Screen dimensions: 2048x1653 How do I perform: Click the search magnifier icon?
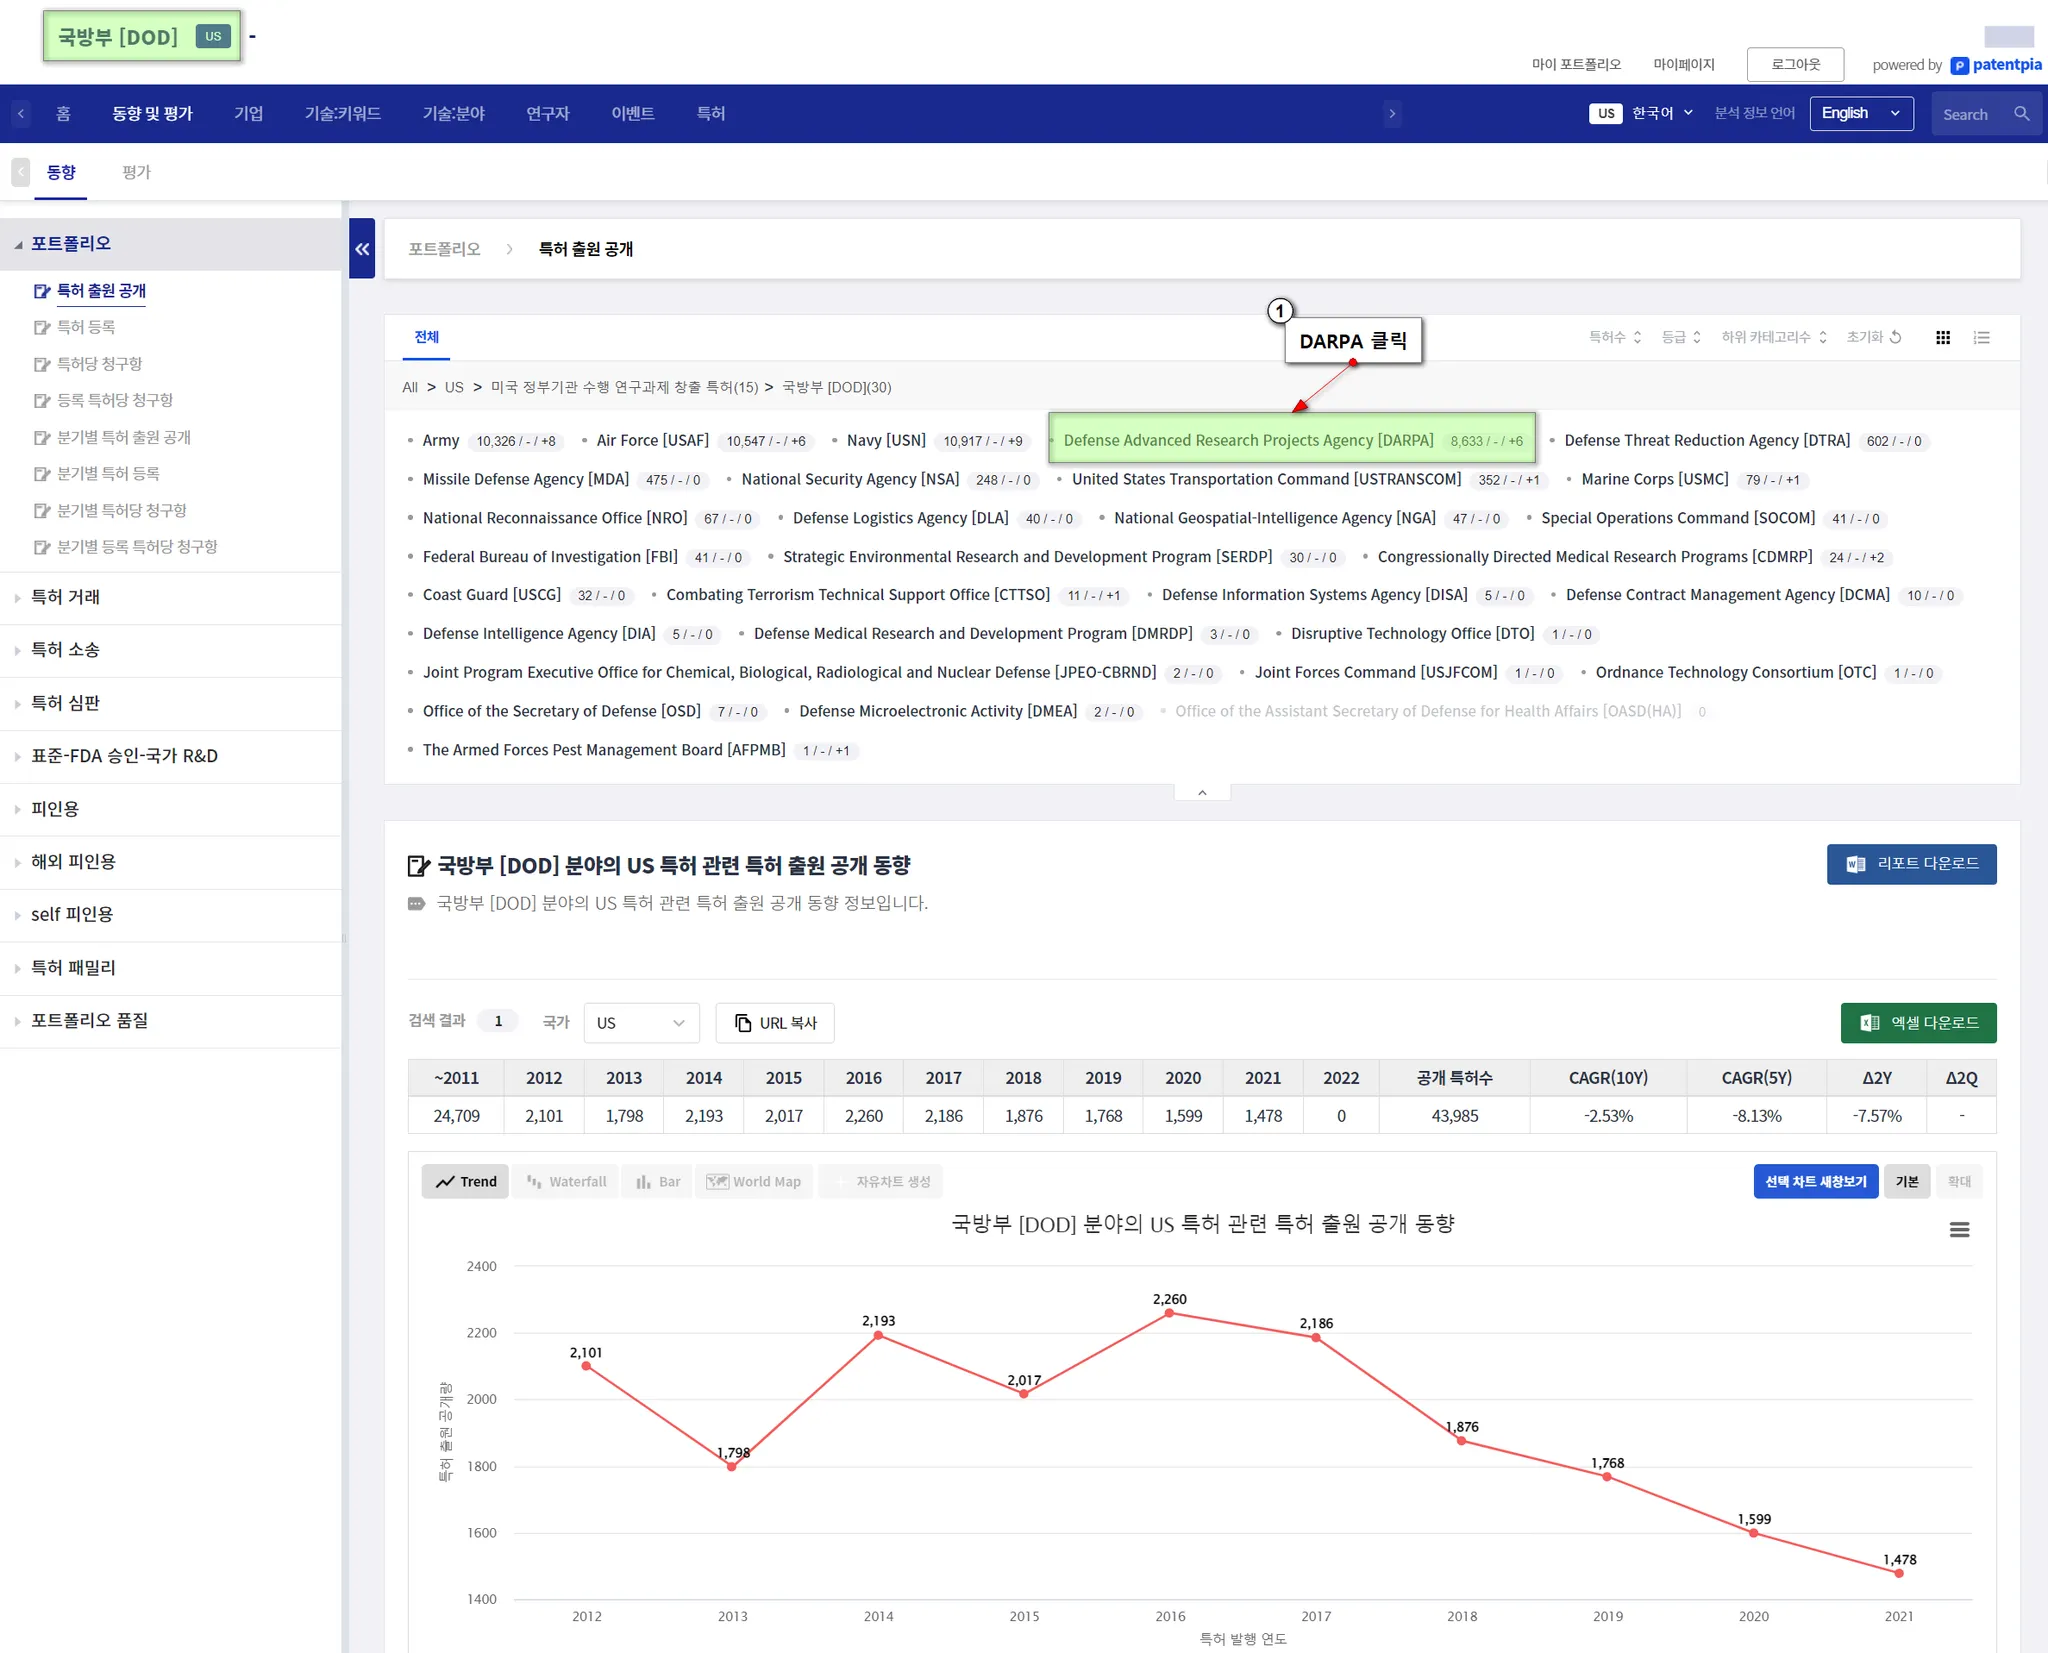[x=2021, y=114]
